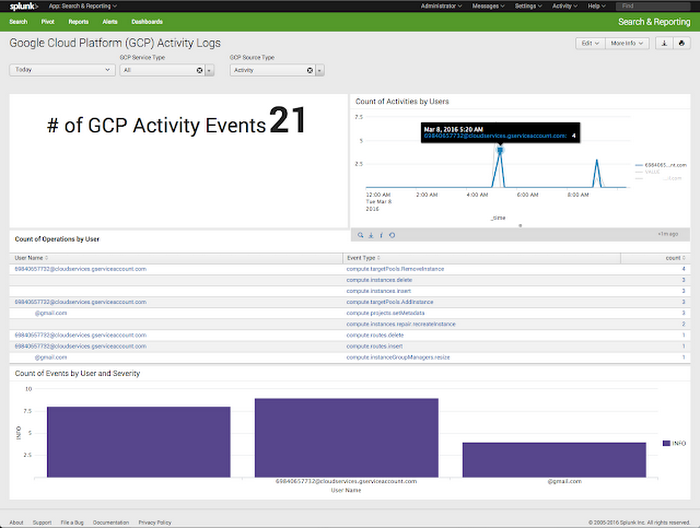Open the More Info dropdown
The image size is (700, 528).
tap(627, 43)
